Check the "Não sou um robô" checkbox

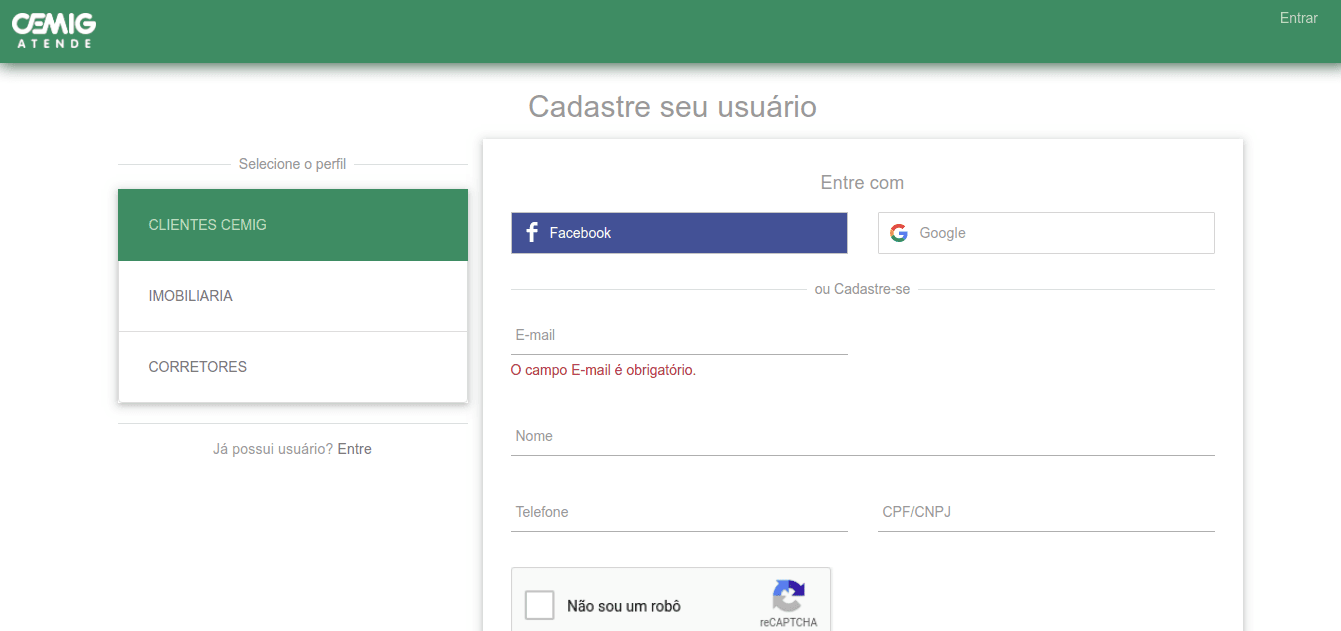click(539, 604)
